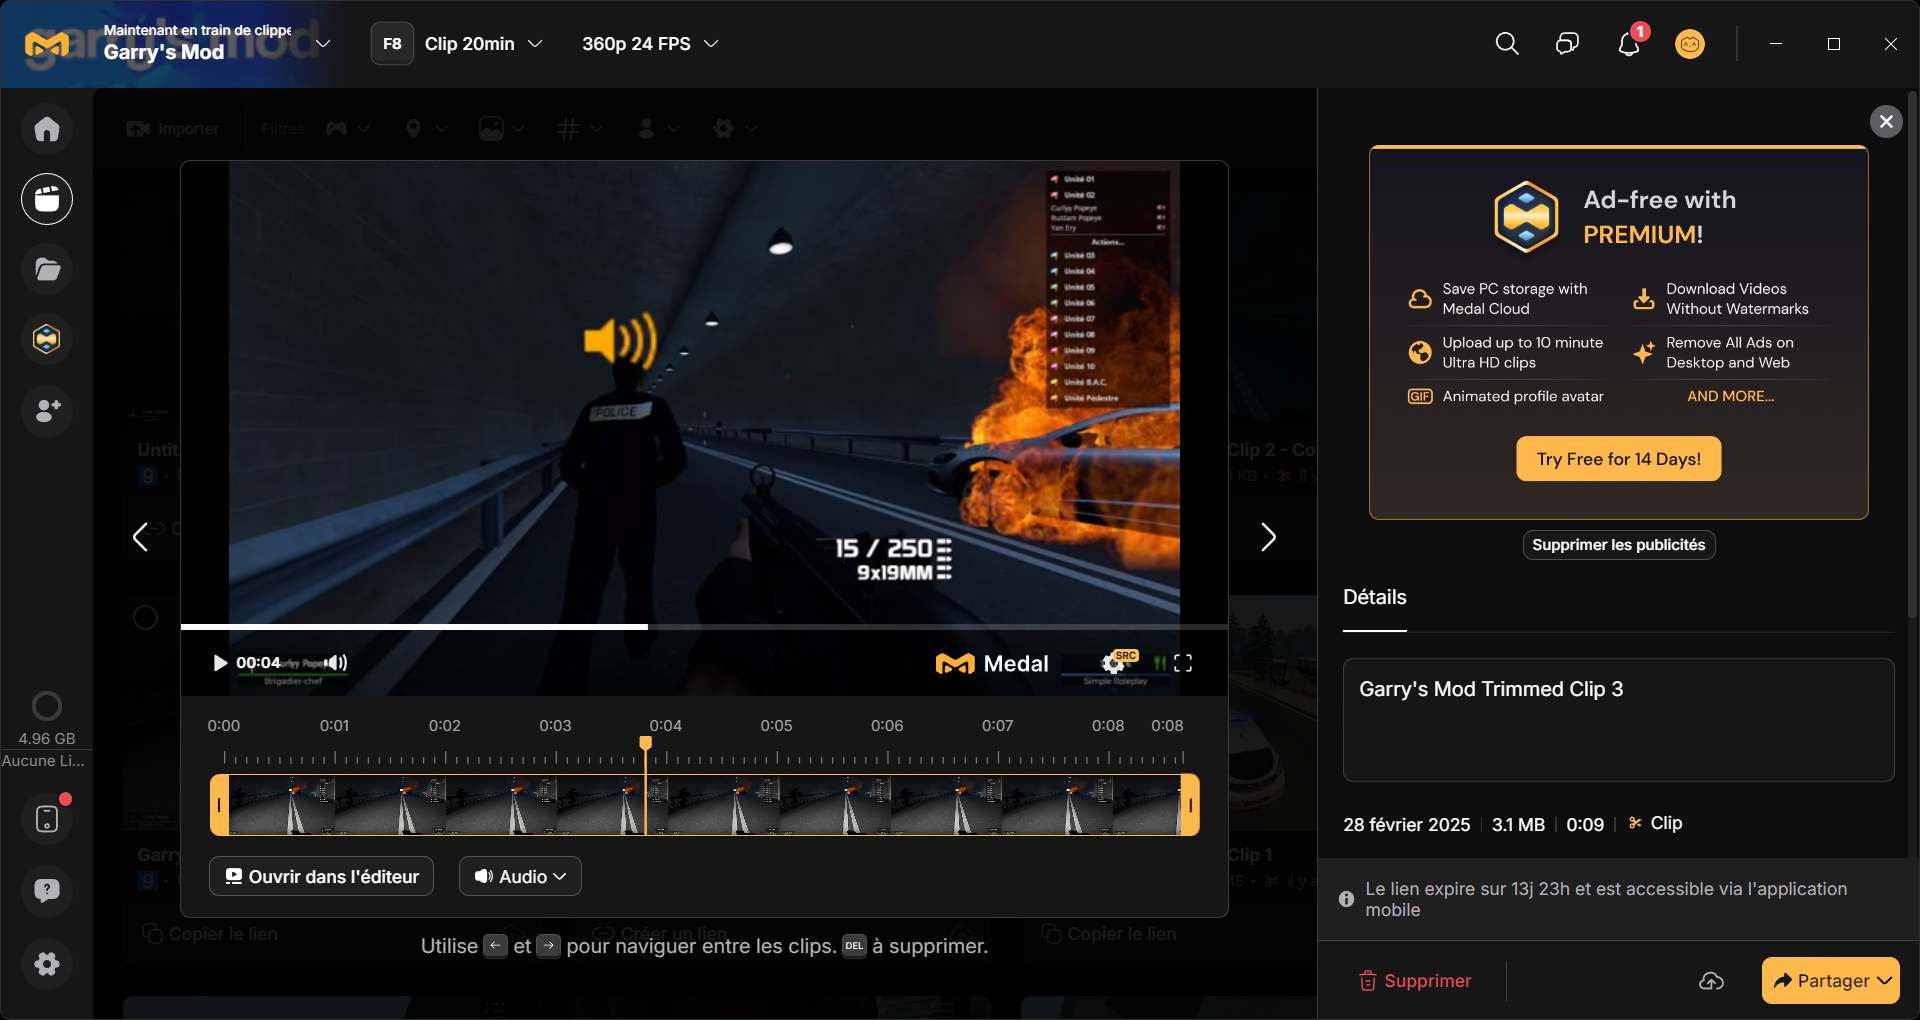
Task: Open the Clips library sidebar icon
Action: (x=47, y=199)
